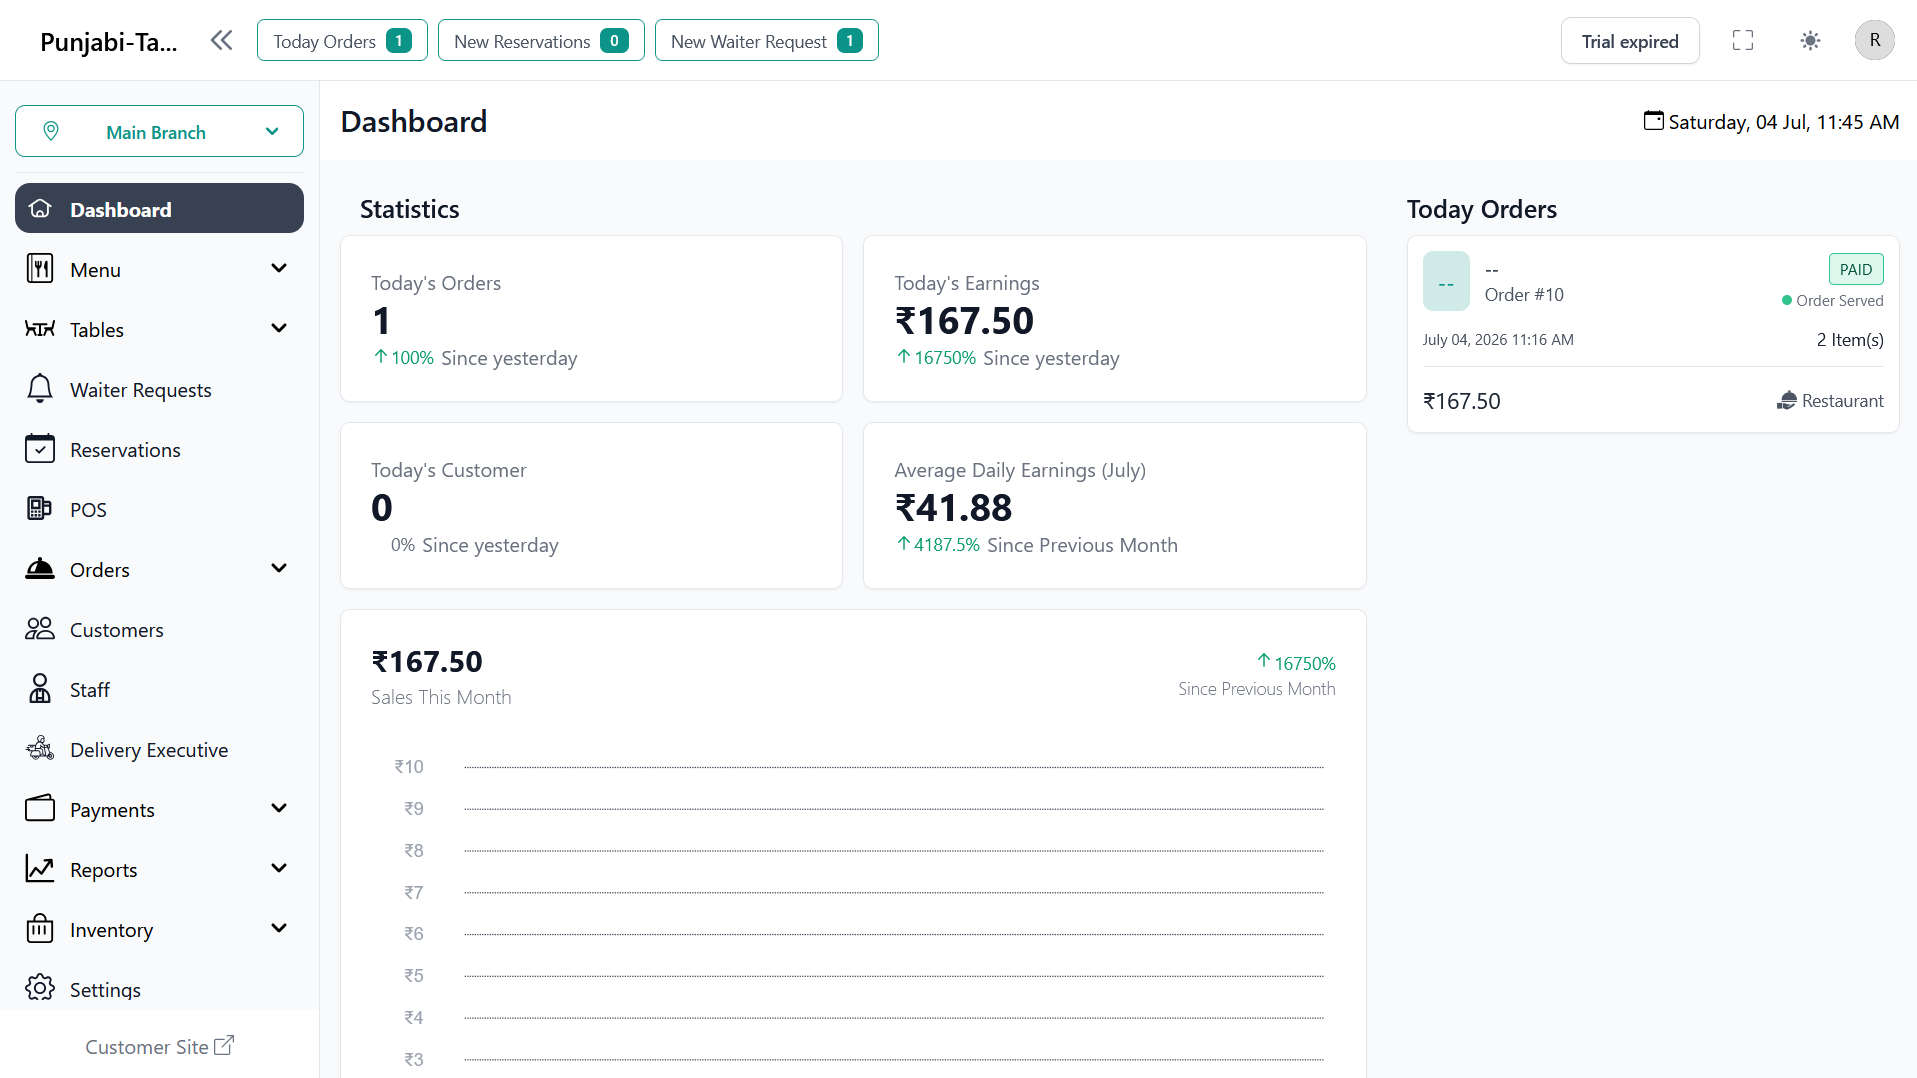This screenshot has width=1917, height=1078.
Task: Toggle light/dark theme sun icon
Action: pos(1810,41)
